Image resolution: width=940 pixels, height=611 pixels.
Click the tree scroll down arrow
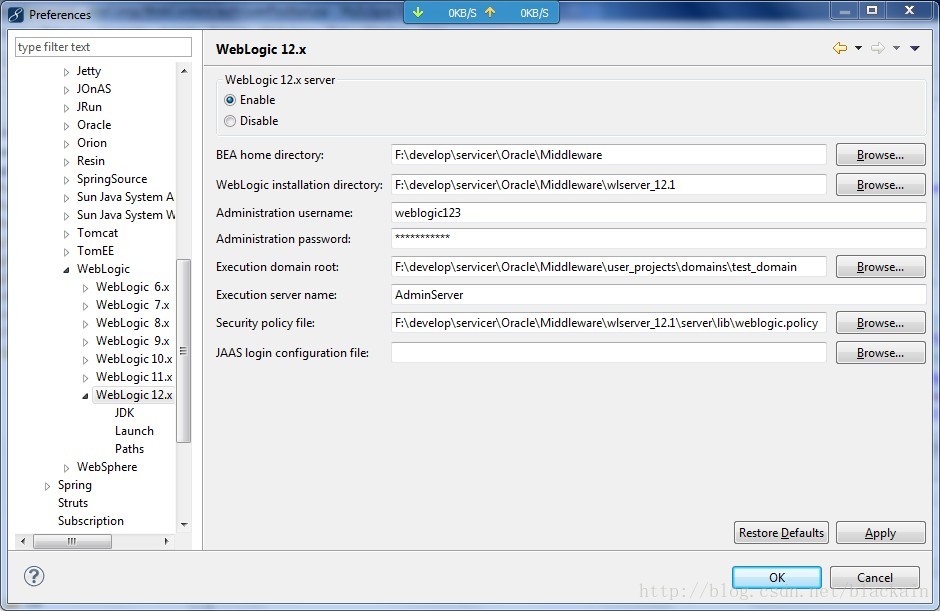(184, 525)
